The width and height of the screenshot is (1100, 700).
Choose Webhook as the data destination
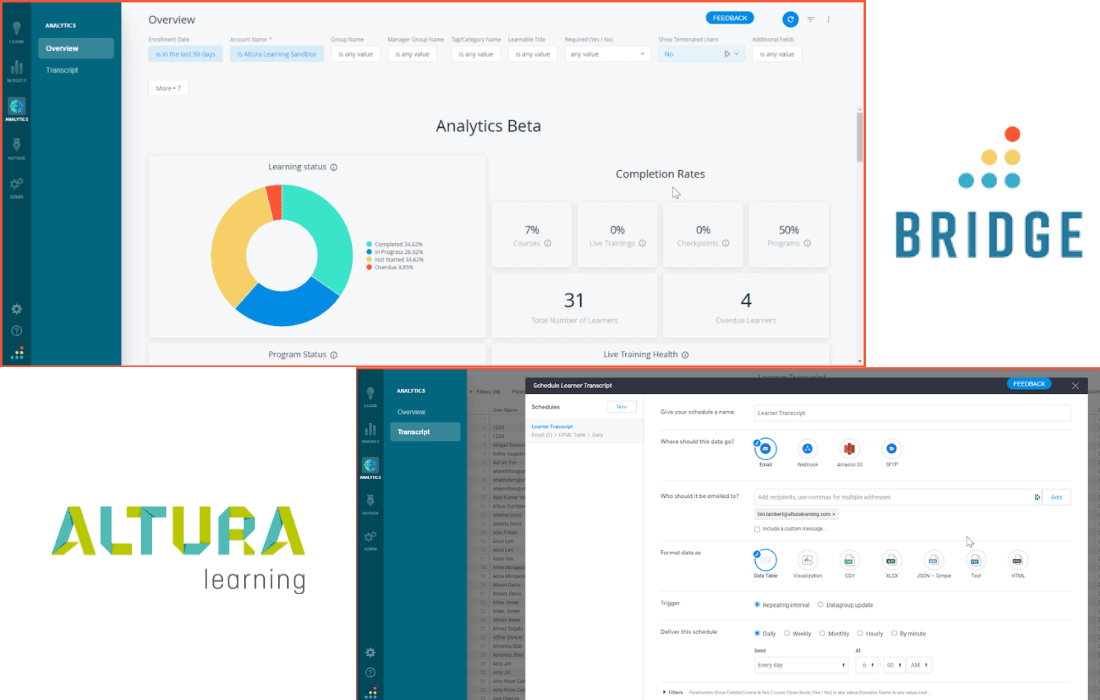(807, 450)
